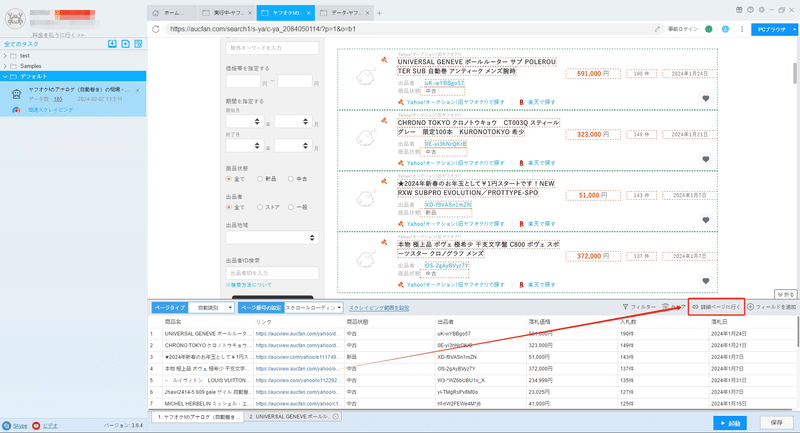The height and width of the screenshot is (433, 800).
Task: Switch to the ホーム tab
Action: (172, 13)
